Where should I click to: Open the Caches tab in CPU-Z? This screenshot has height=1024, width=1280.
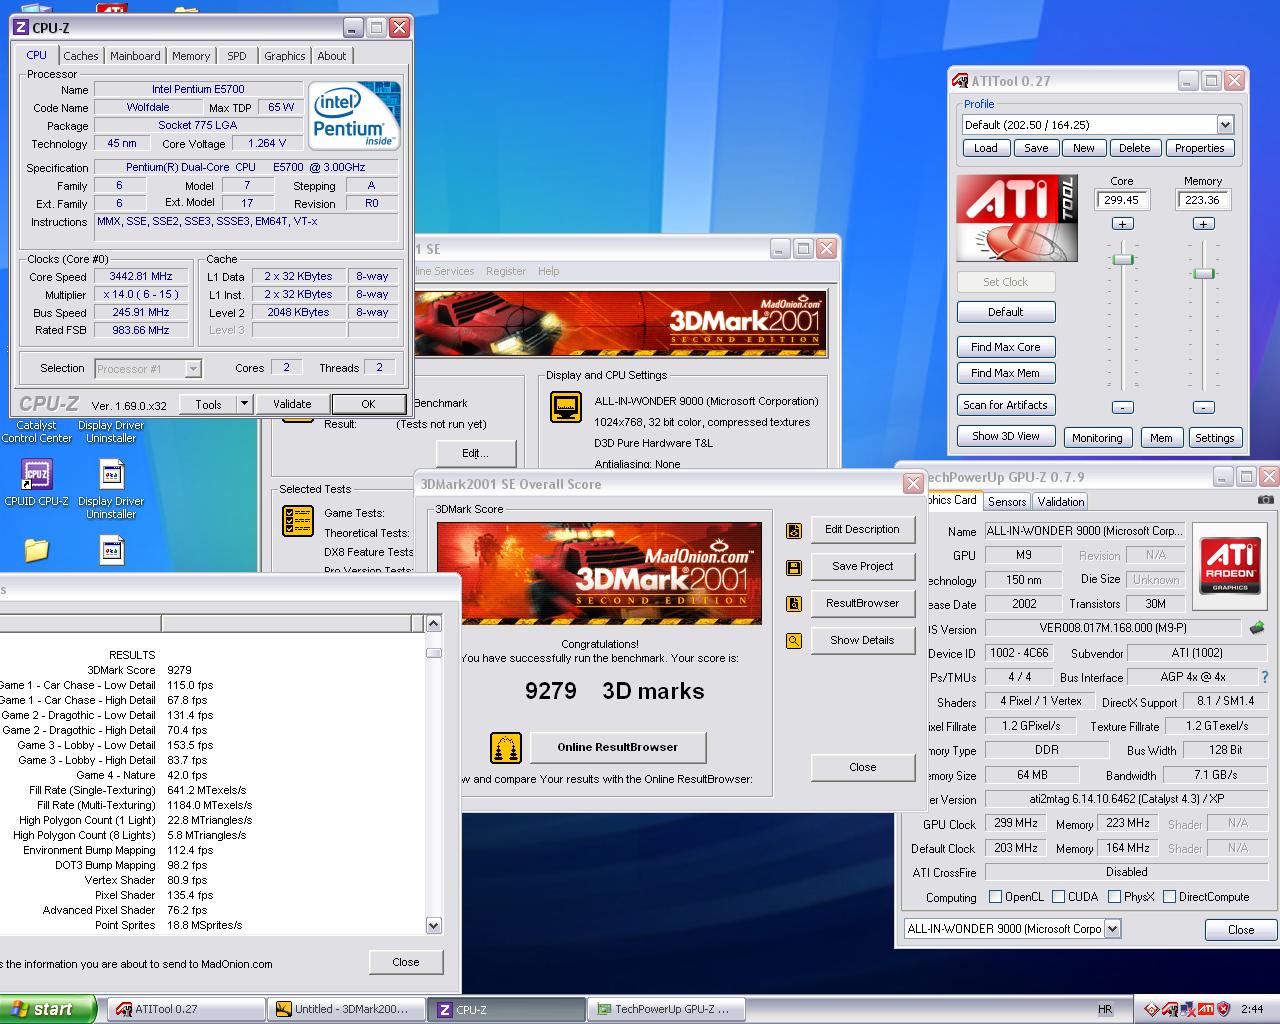coord(81,56)
